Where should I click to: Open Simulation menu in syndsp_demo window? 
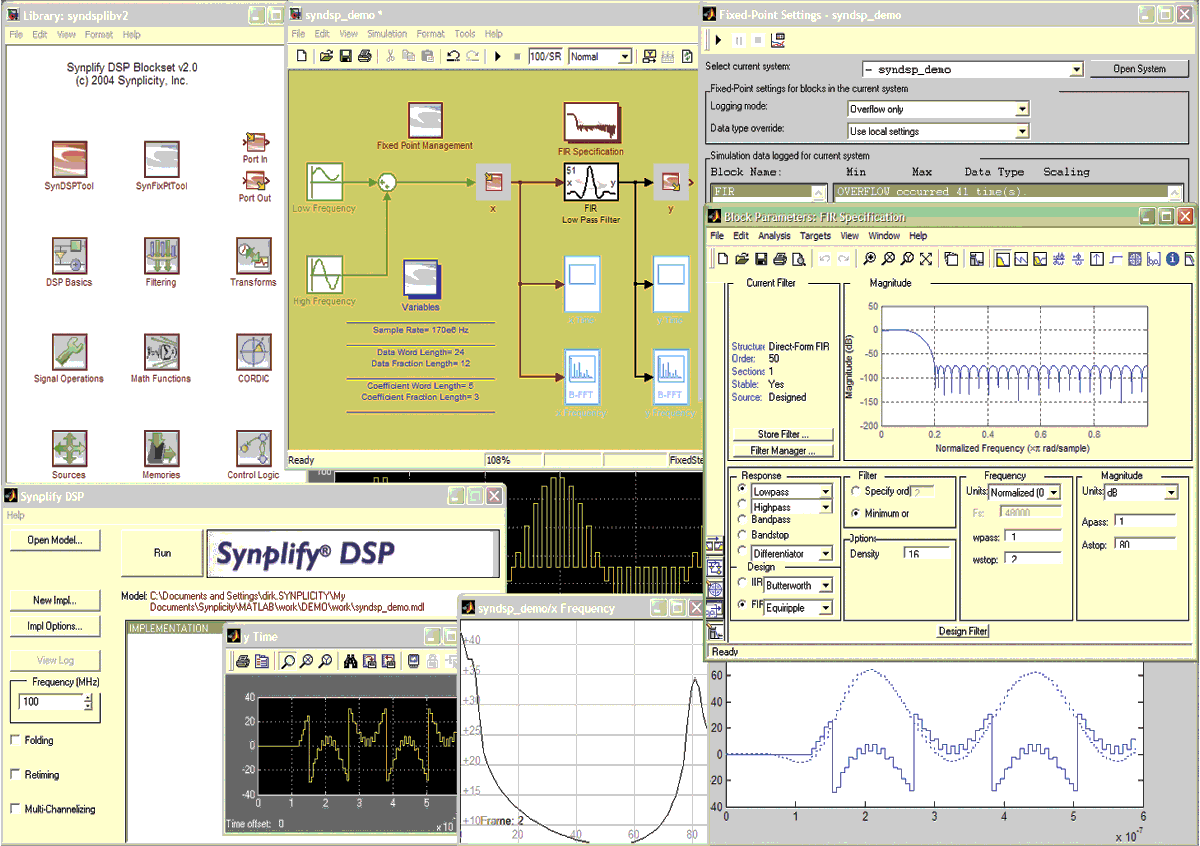(x=386, y=34)
